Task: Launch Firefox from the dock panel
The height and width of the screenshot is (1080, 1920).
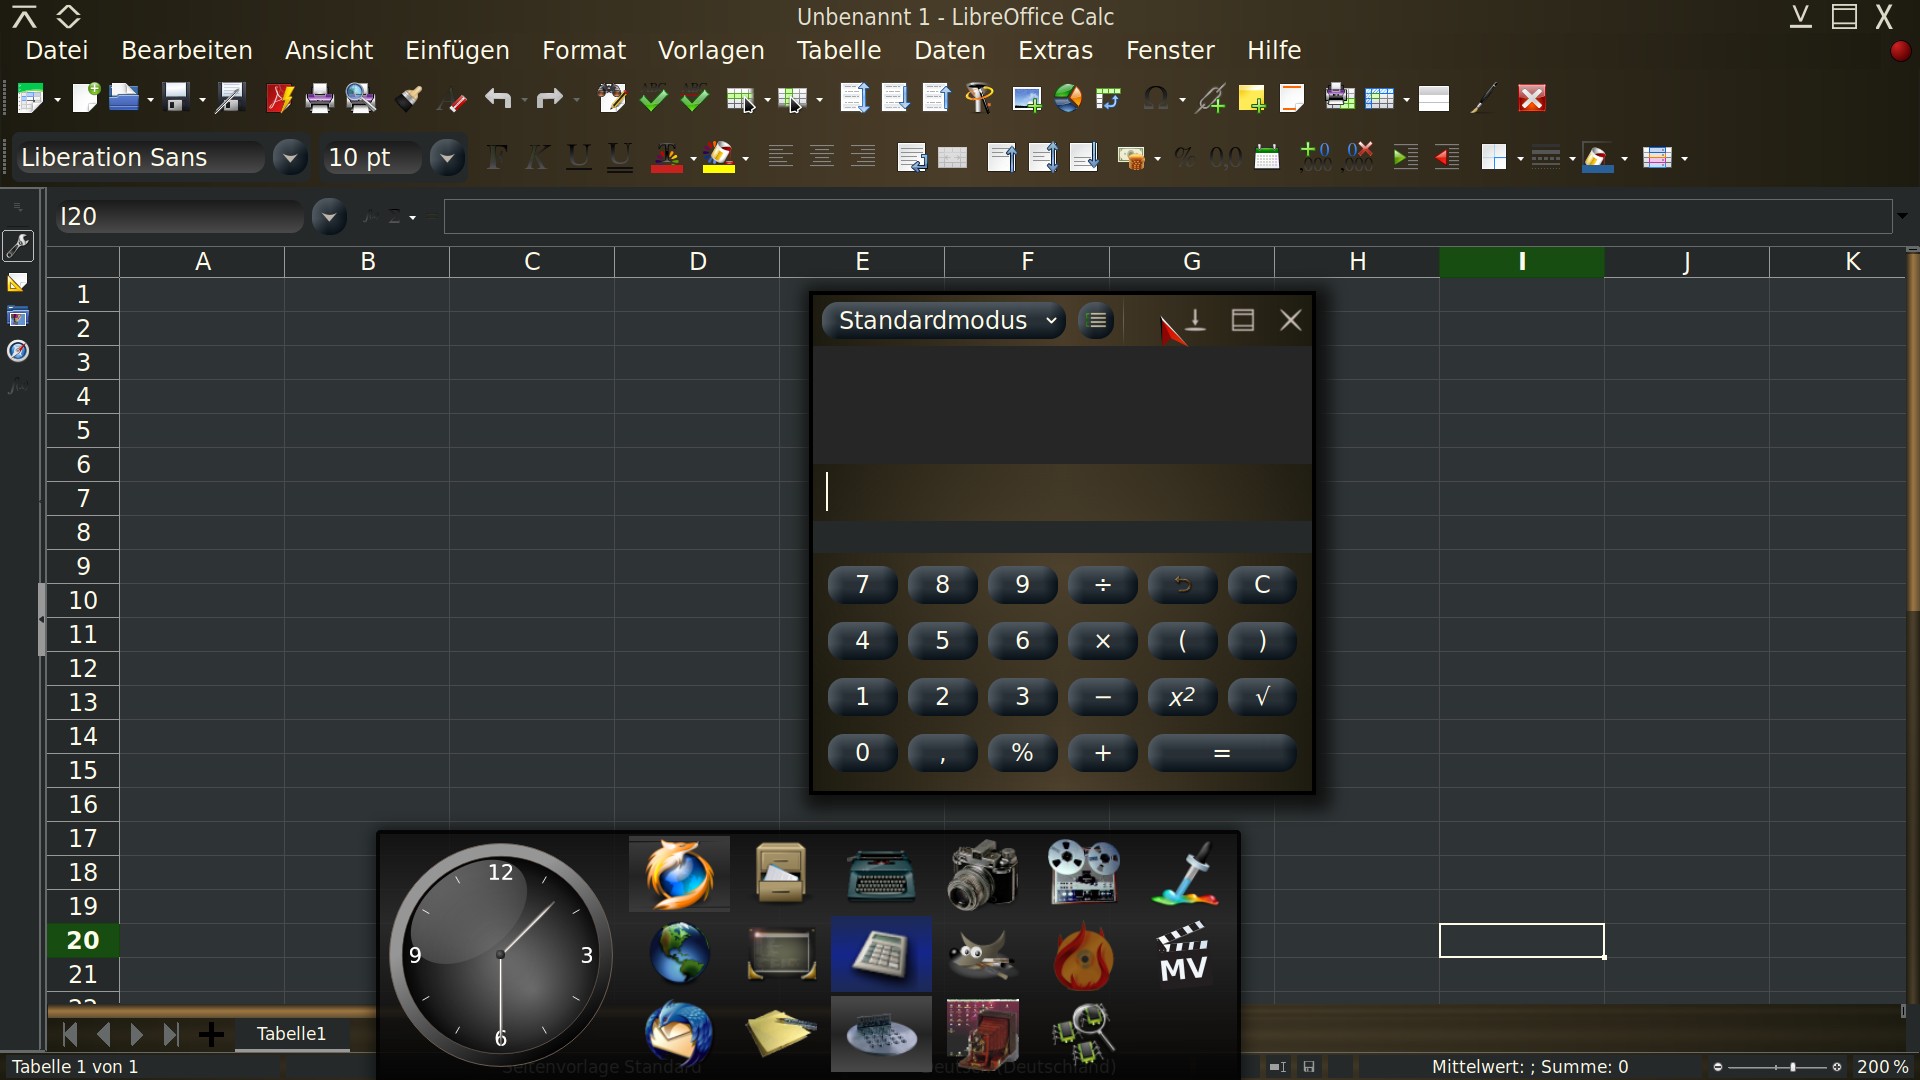Action: (679, 874)
